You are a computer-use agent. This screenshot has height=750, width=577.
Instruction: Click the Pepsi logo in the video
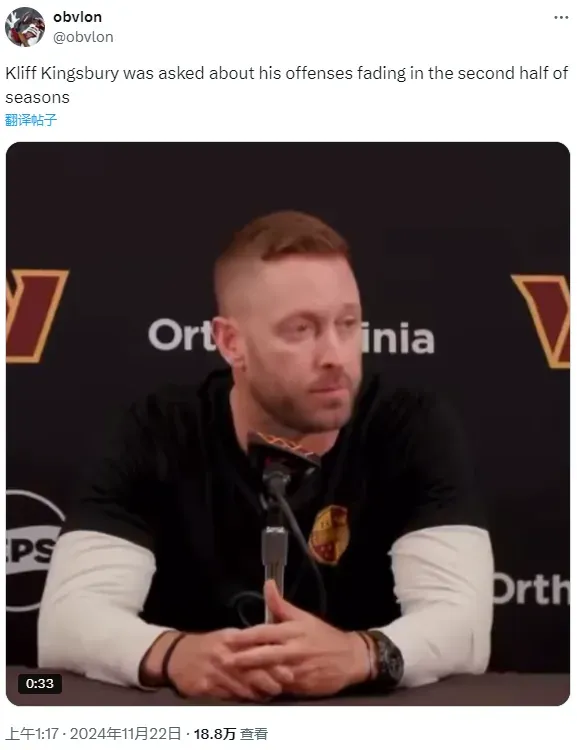coord(33,550)
